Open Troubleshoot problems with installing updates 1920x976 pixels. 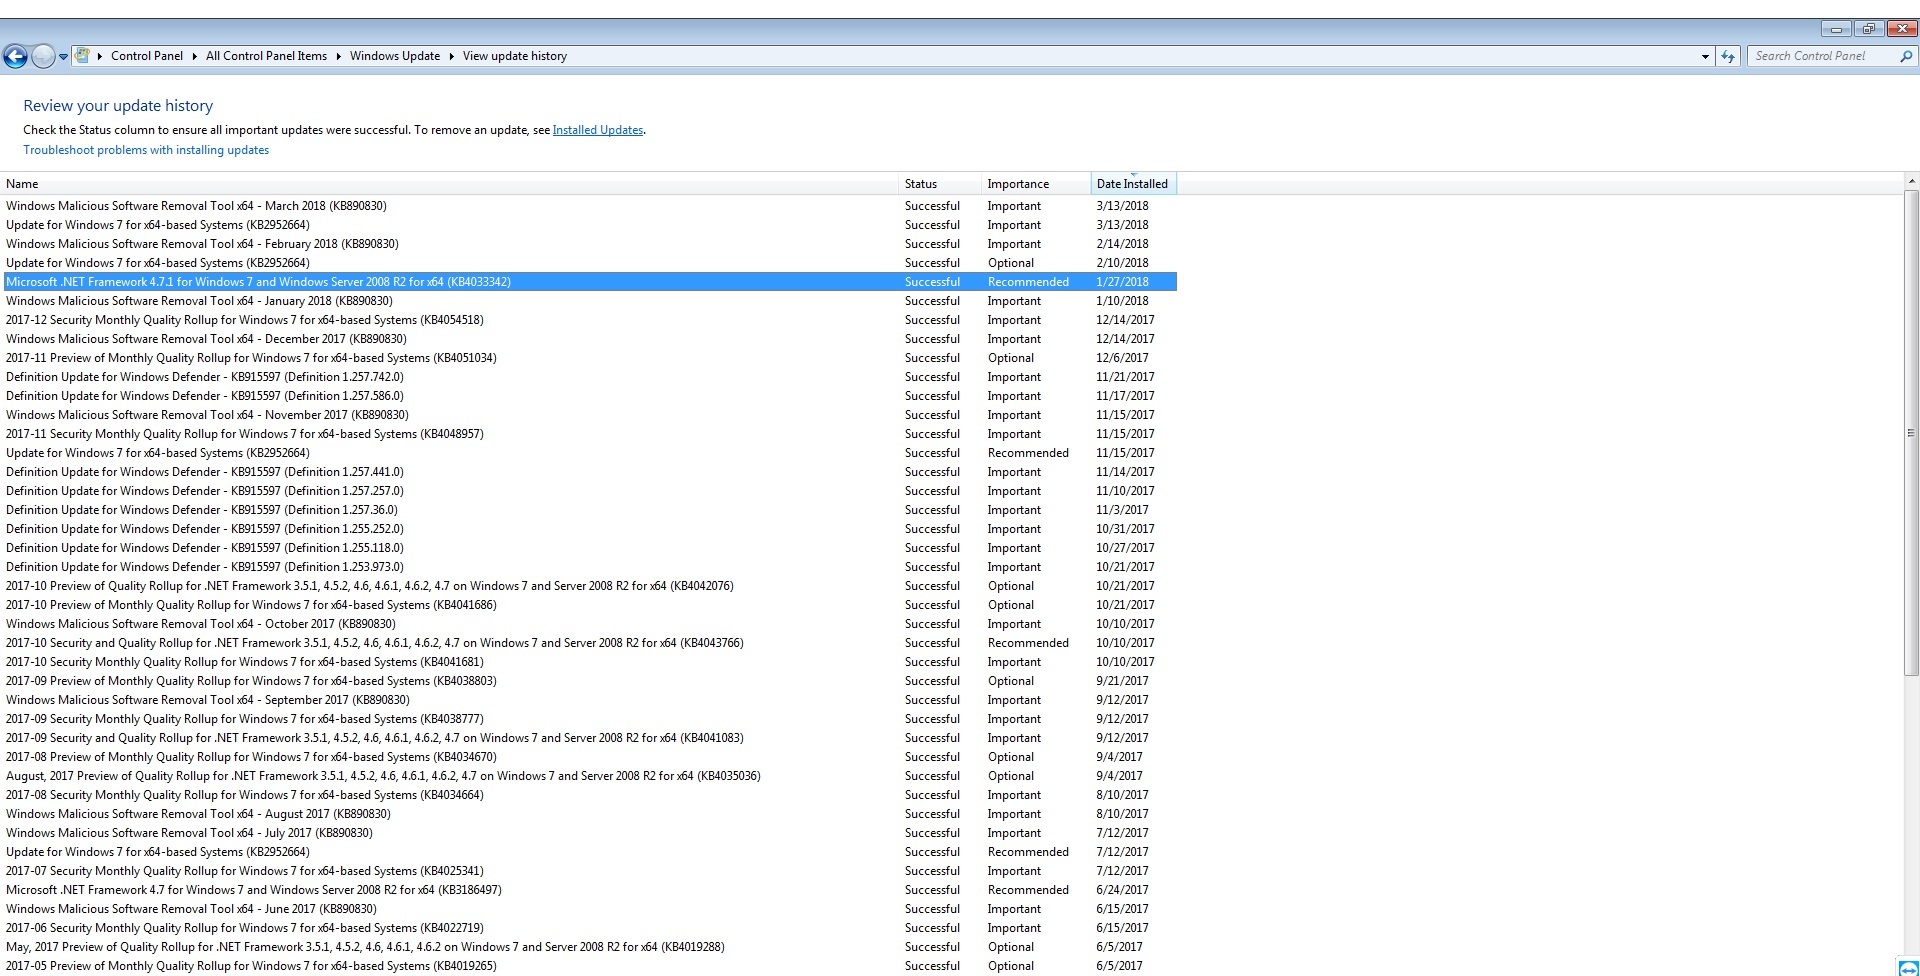click(x=146, y=150)
